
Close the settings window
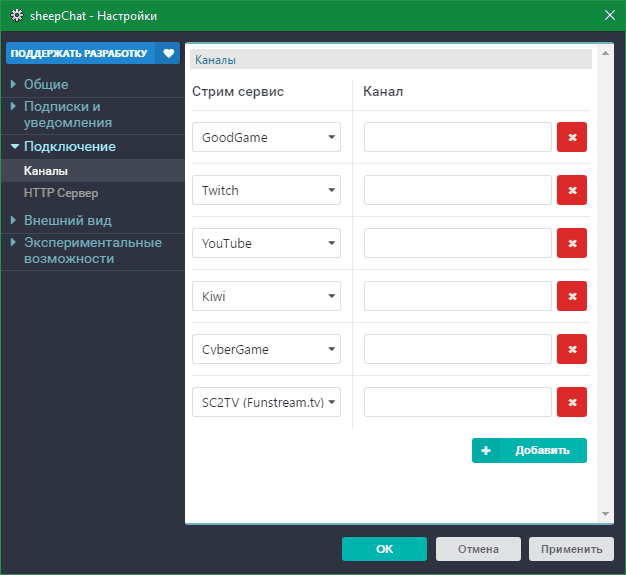tap(610, 15)
